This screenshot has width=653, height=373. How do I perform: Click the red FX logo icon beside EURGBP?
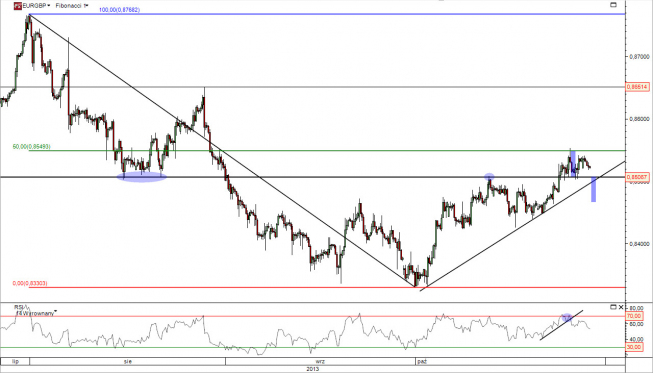(17, 5)
